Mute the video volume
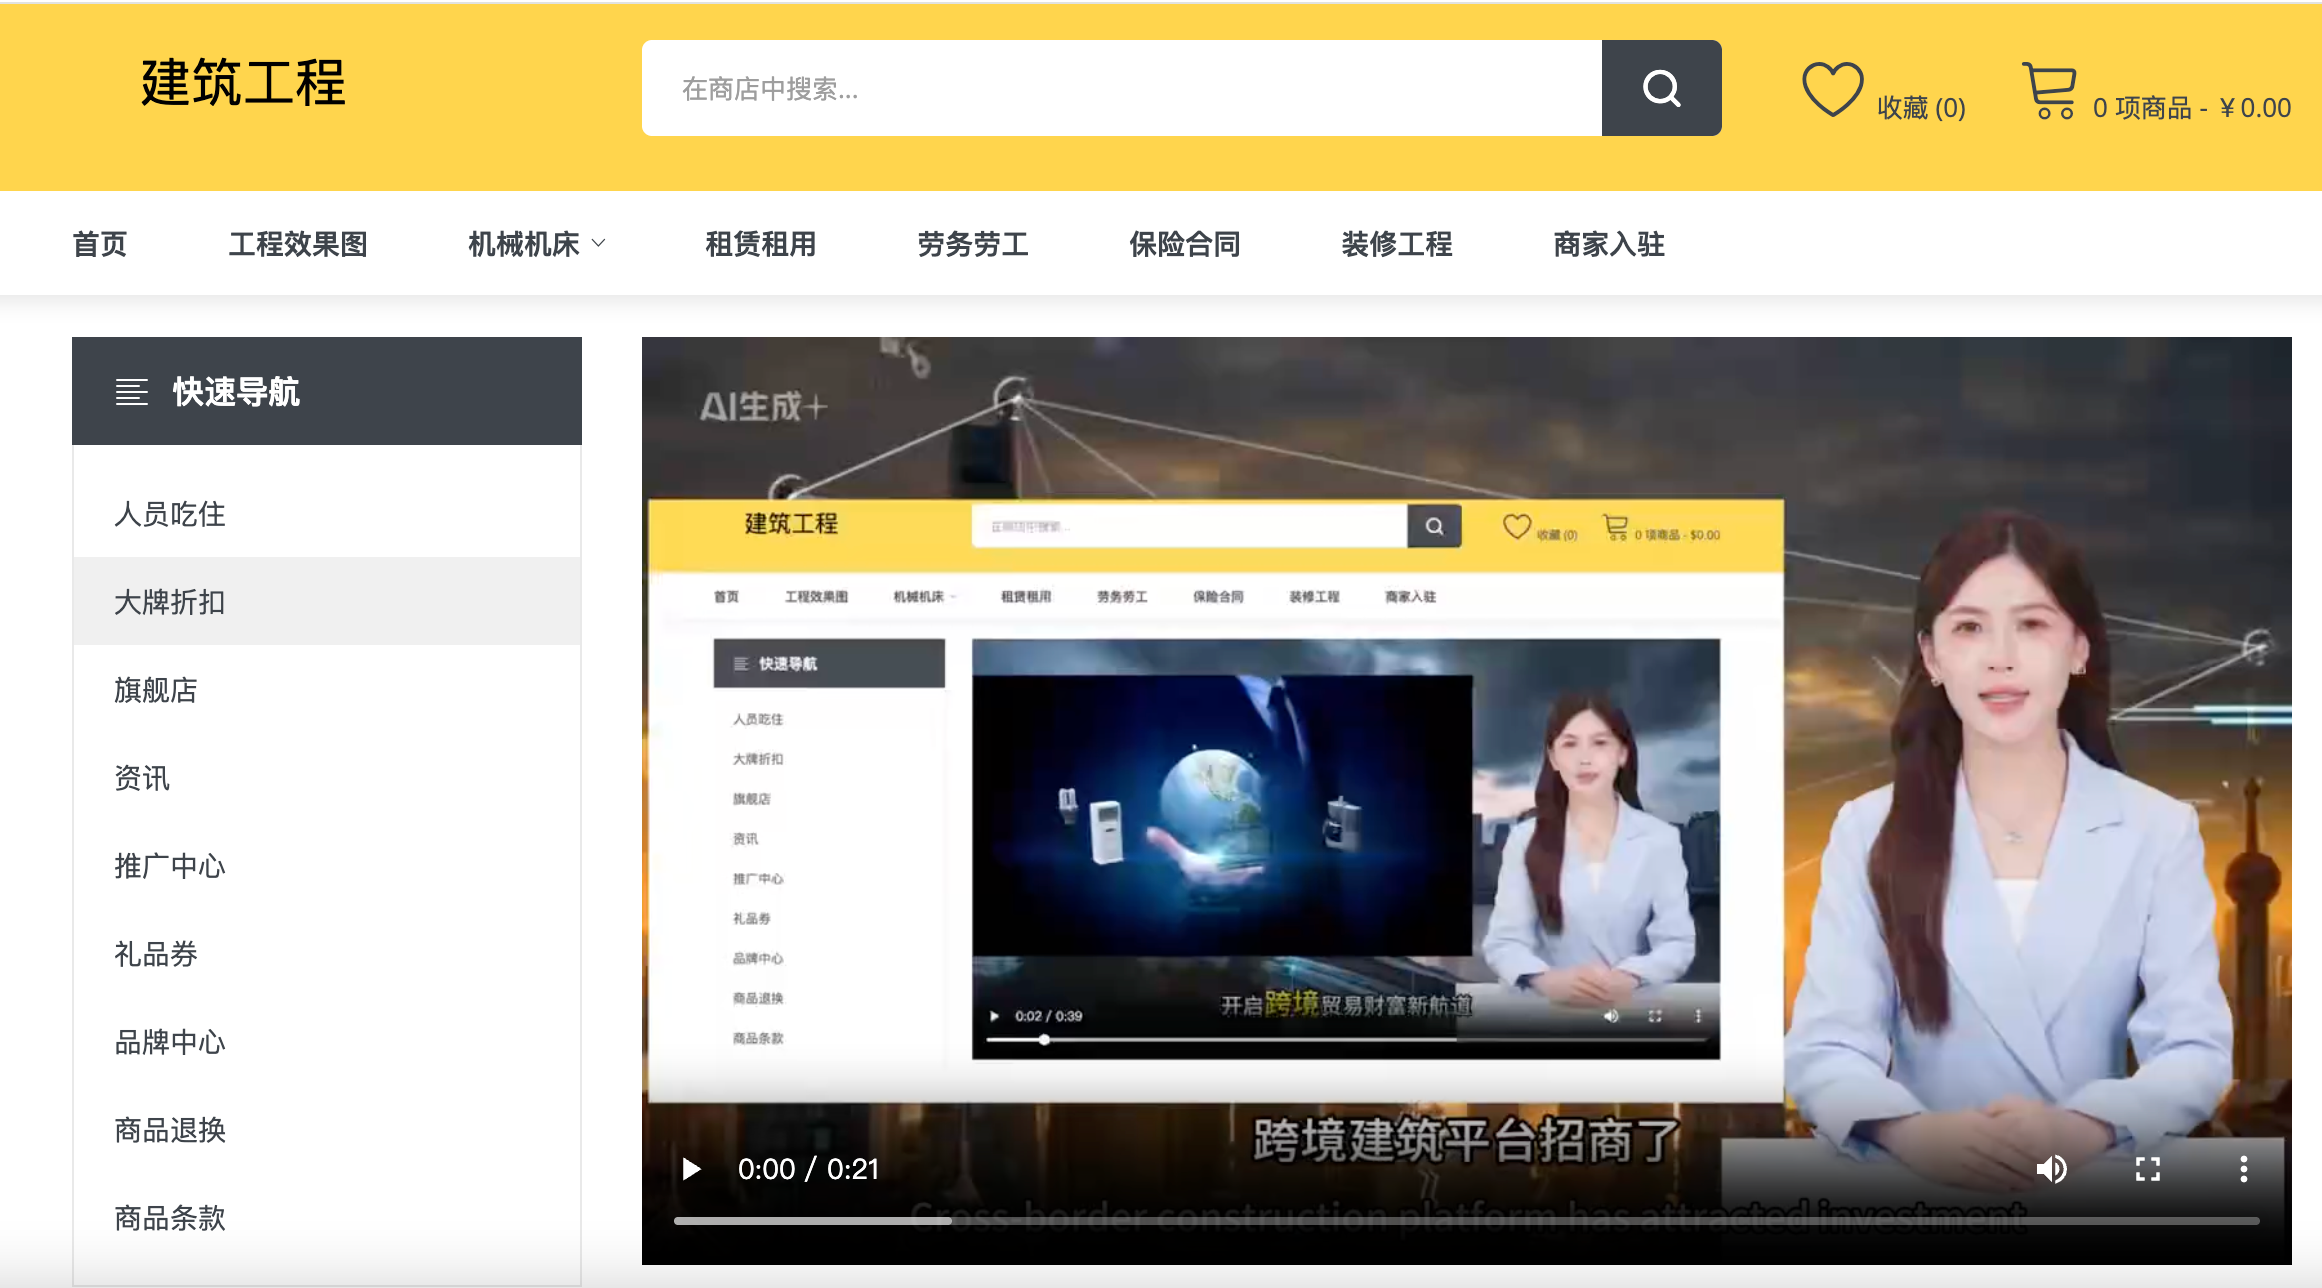 pyautogui.click(x=2051, y=1169)
